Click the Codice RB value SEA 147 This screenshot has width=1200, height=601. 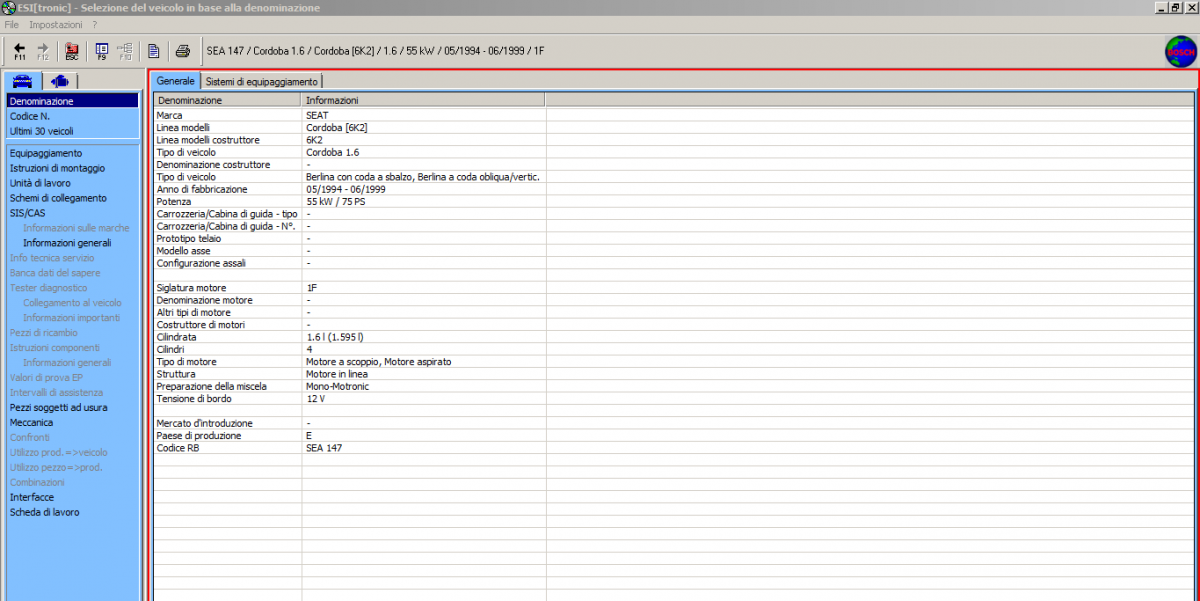pyautogui.click(x=324, y=448)
